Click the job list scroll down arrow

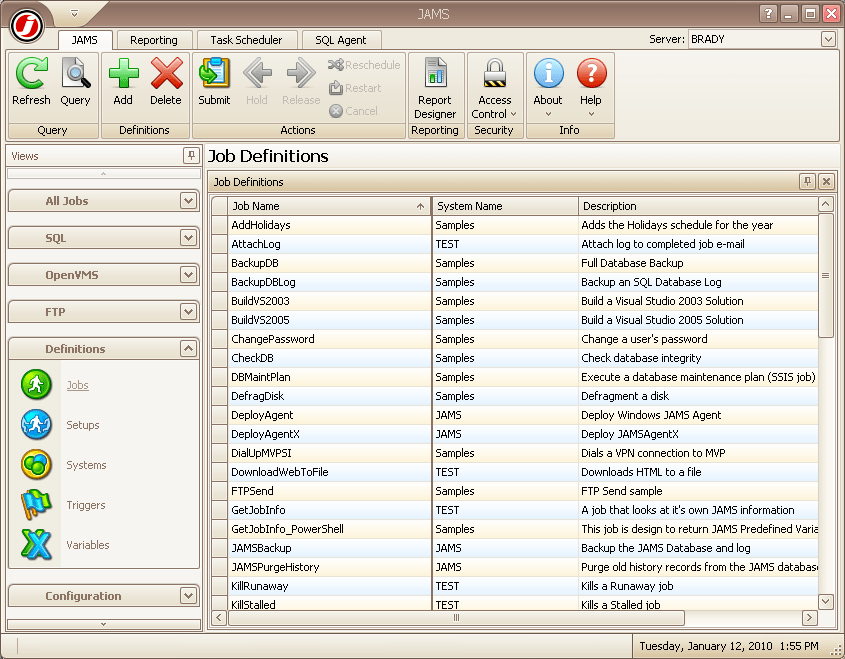tap(826, 601)
